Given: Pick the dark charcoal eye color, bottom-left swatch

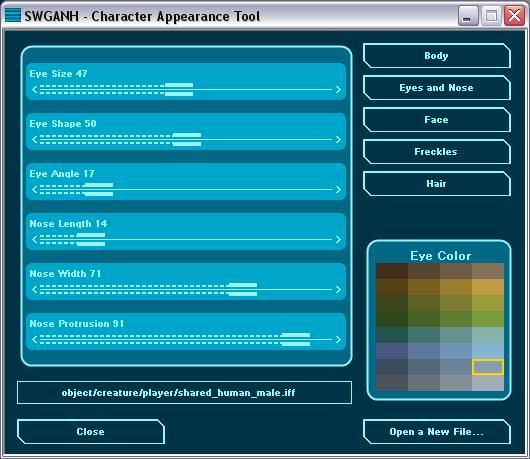Looking at the screenshot, I should click(x=392, y=383).
